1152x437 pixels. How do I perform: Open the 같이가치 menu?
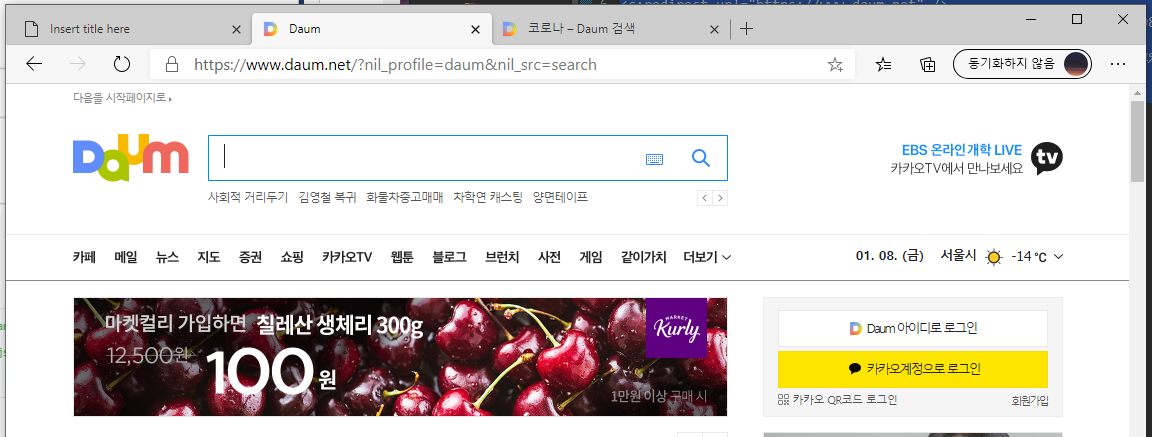[x=644, y=257]
